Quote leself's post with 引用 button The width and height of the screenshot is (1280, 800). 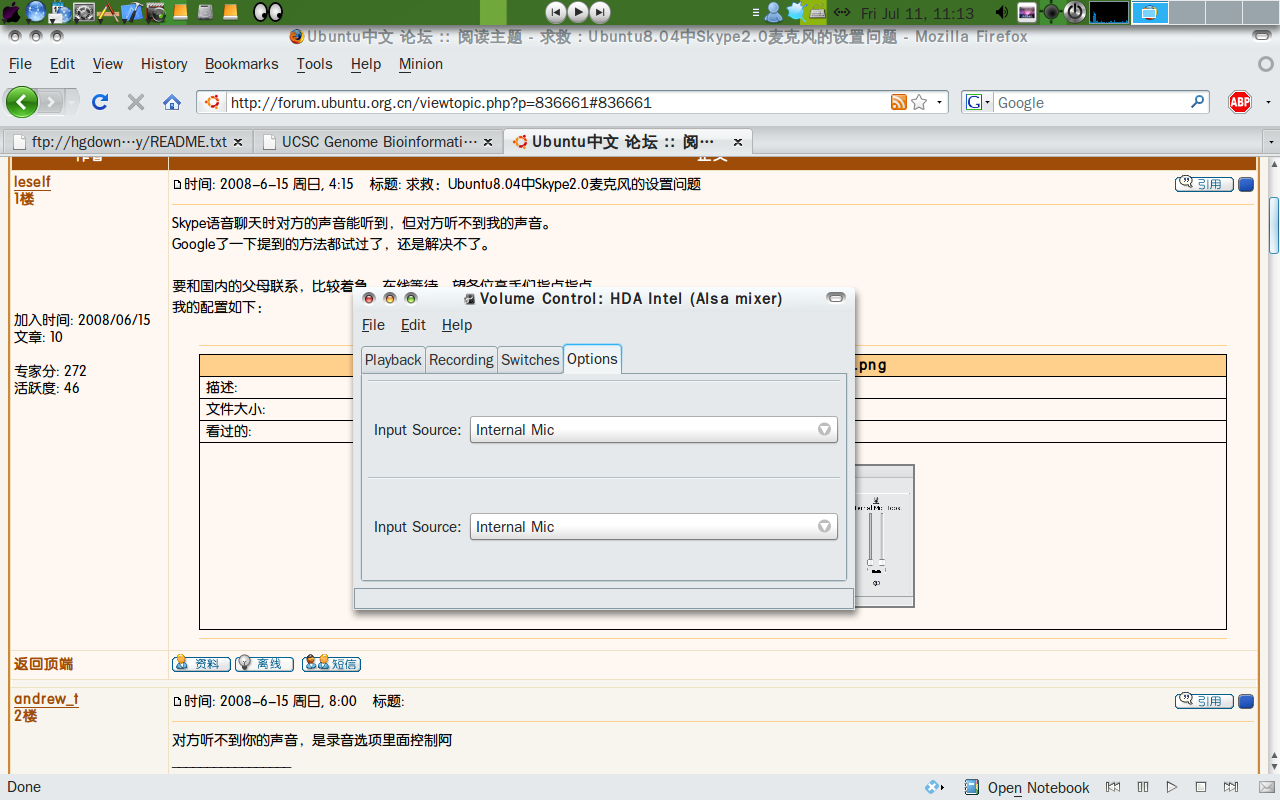(1204, 184)
